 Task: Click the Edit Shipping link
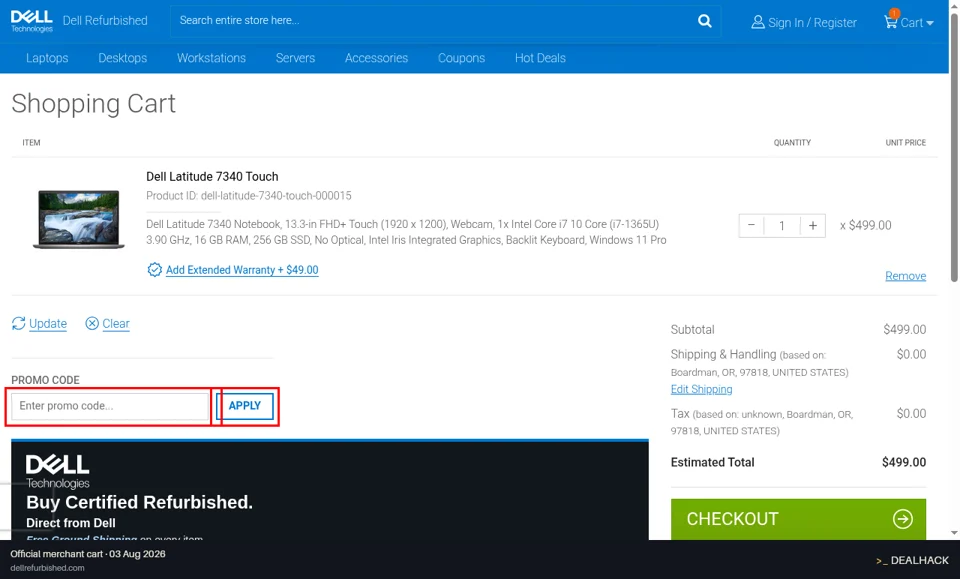[x=701, y=389]
